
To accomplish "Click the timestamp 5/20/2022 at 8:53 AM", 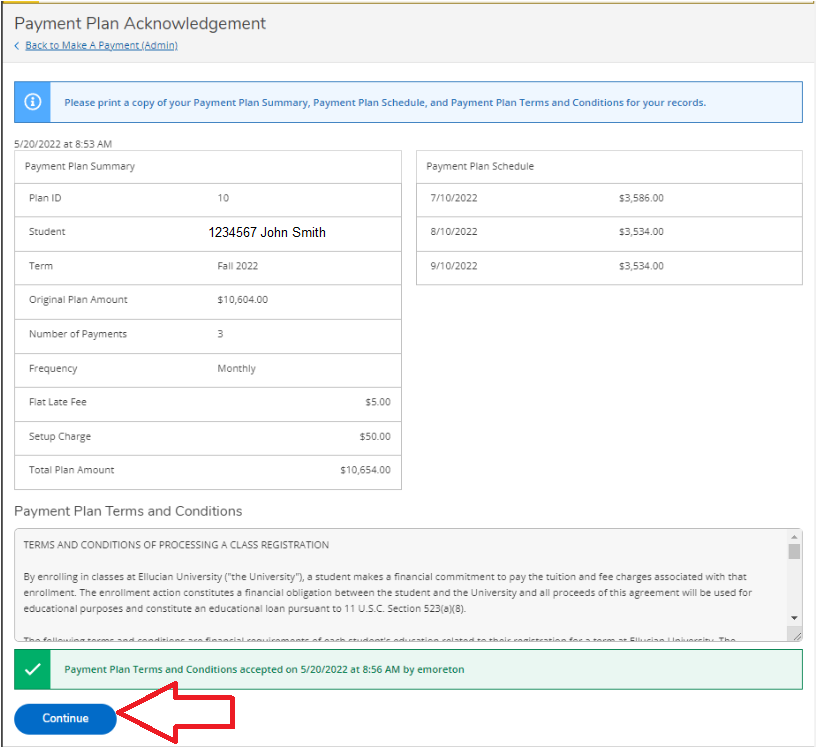I will 63,144.
